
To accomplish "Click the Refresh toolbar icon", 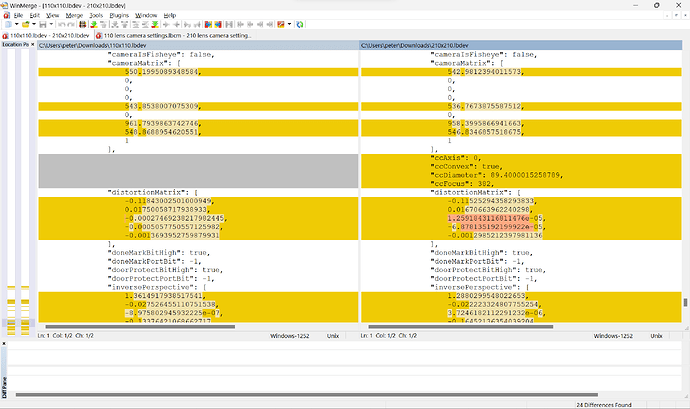I will tap(300, 24).
